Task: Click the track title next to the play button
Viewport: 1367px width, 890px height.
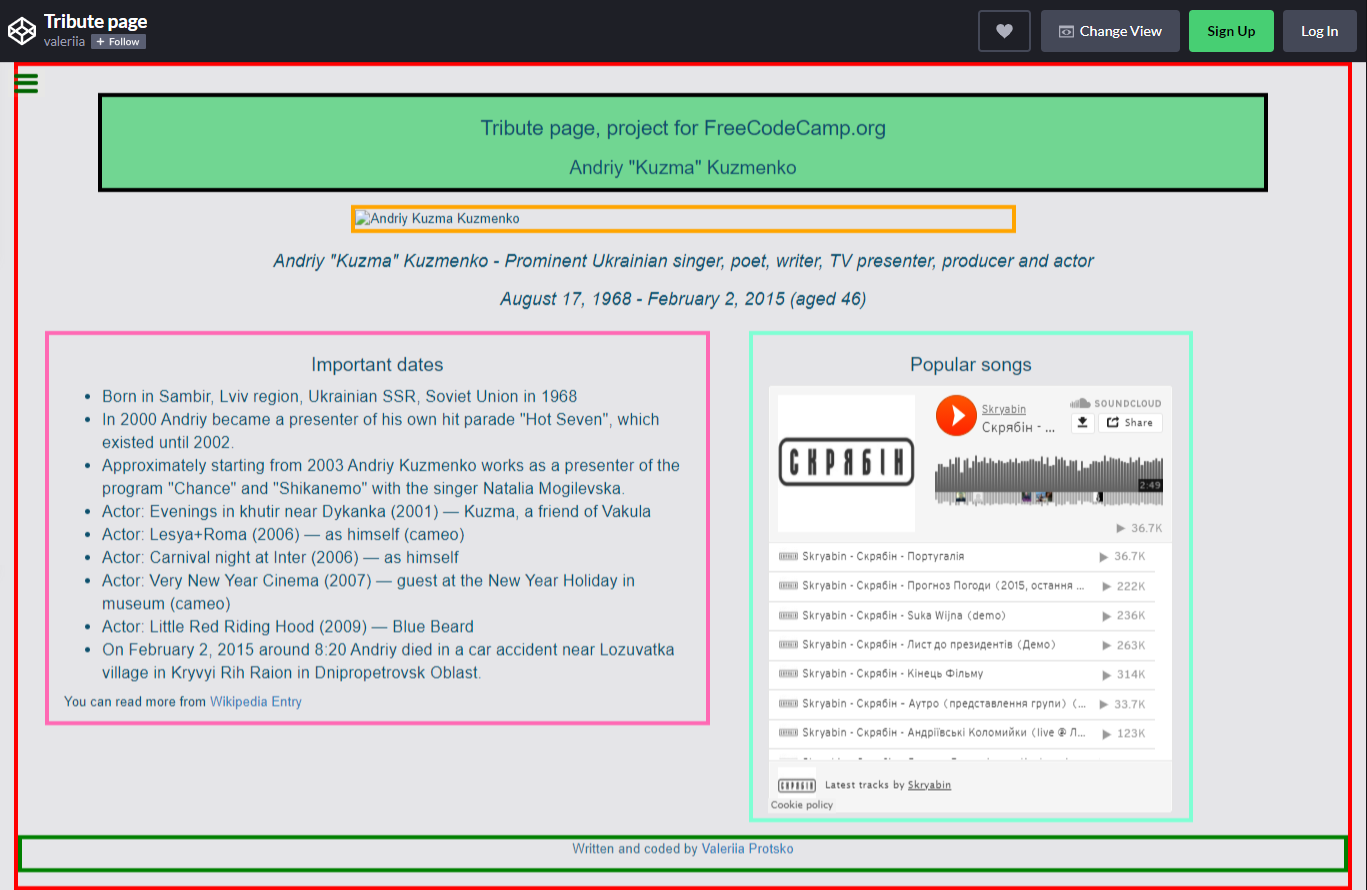Action: point(1018,427)
